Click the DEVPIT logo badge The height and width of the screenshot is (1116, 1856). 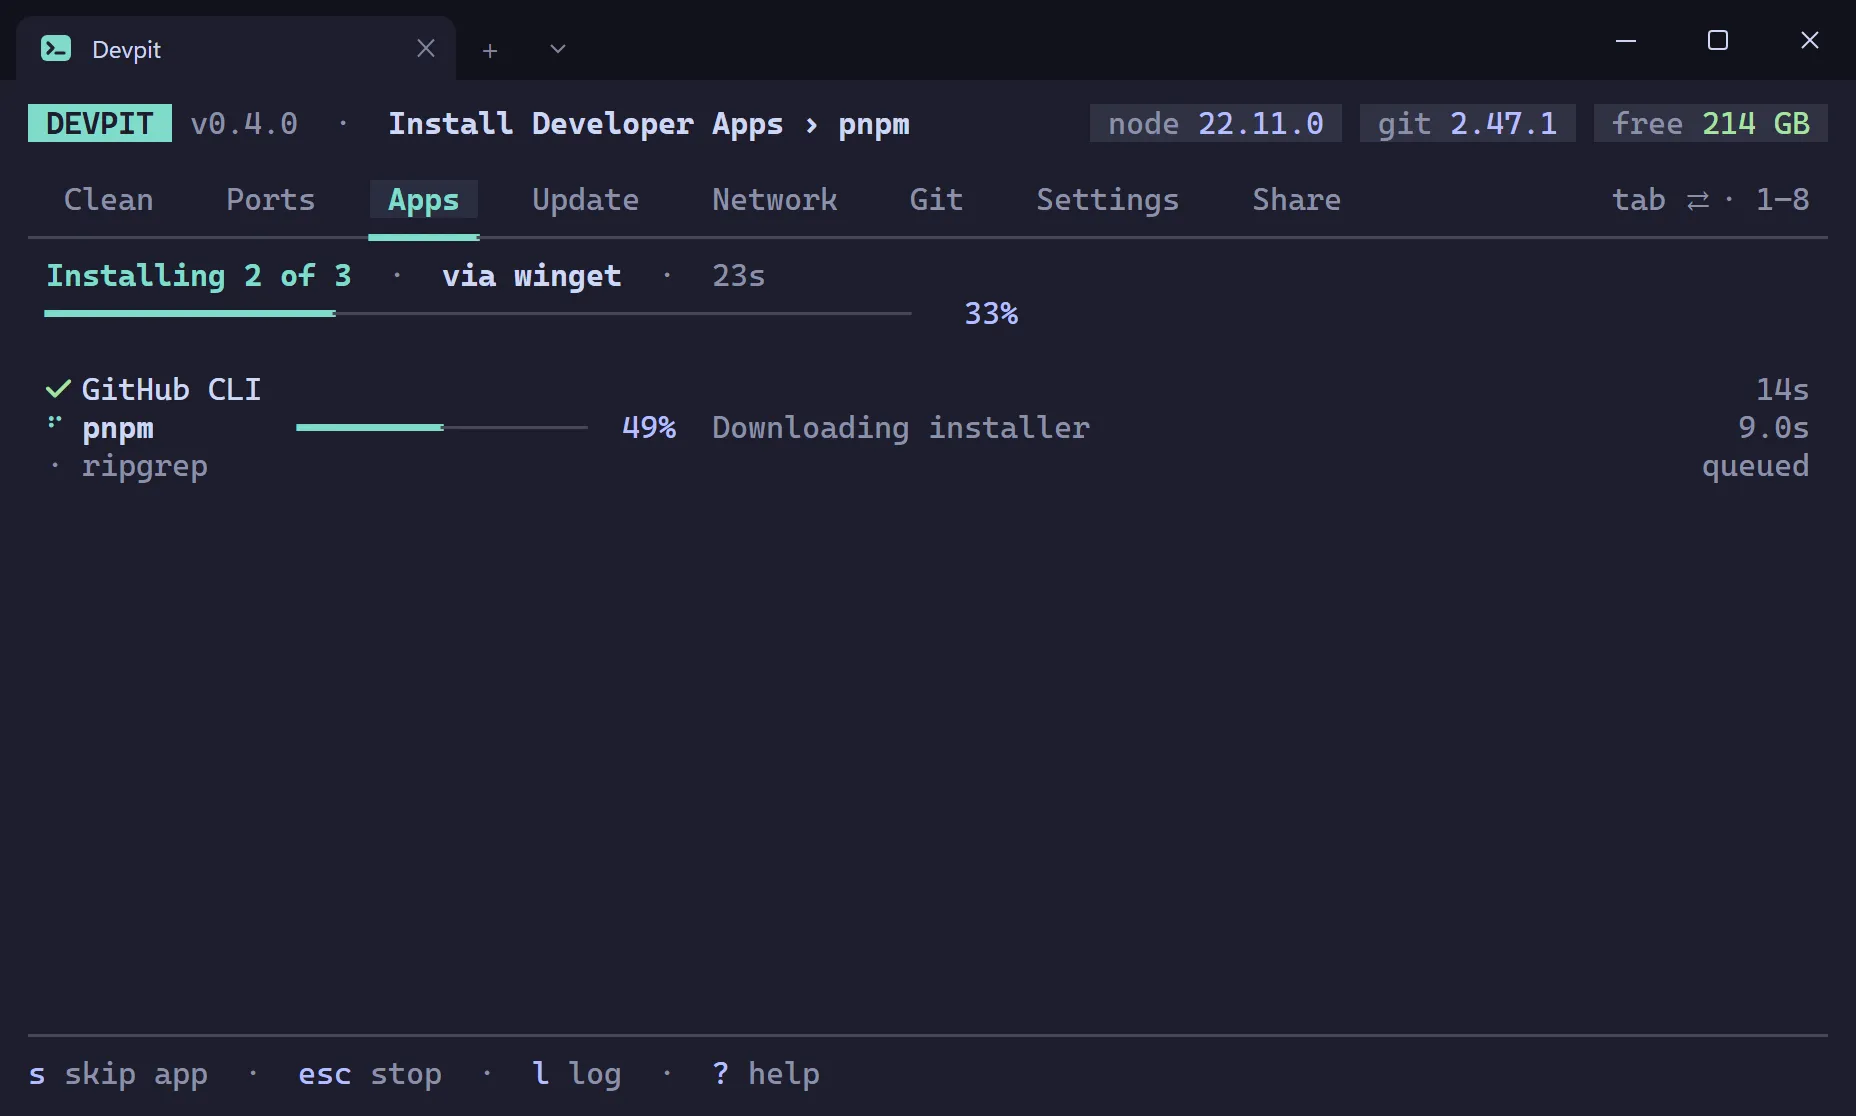click(100, 123)
